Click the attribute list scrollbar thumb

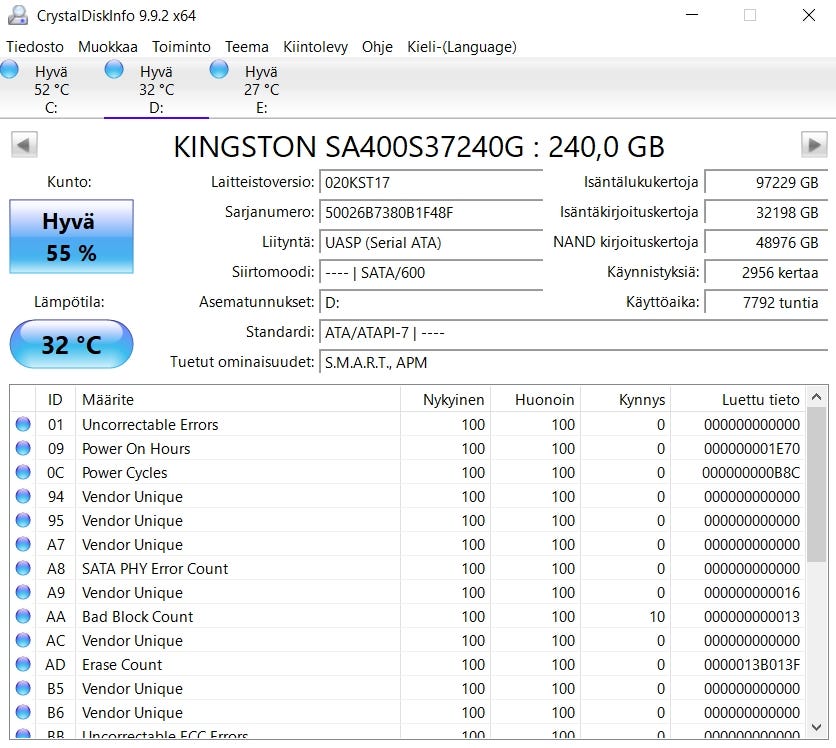pos(816,484)
